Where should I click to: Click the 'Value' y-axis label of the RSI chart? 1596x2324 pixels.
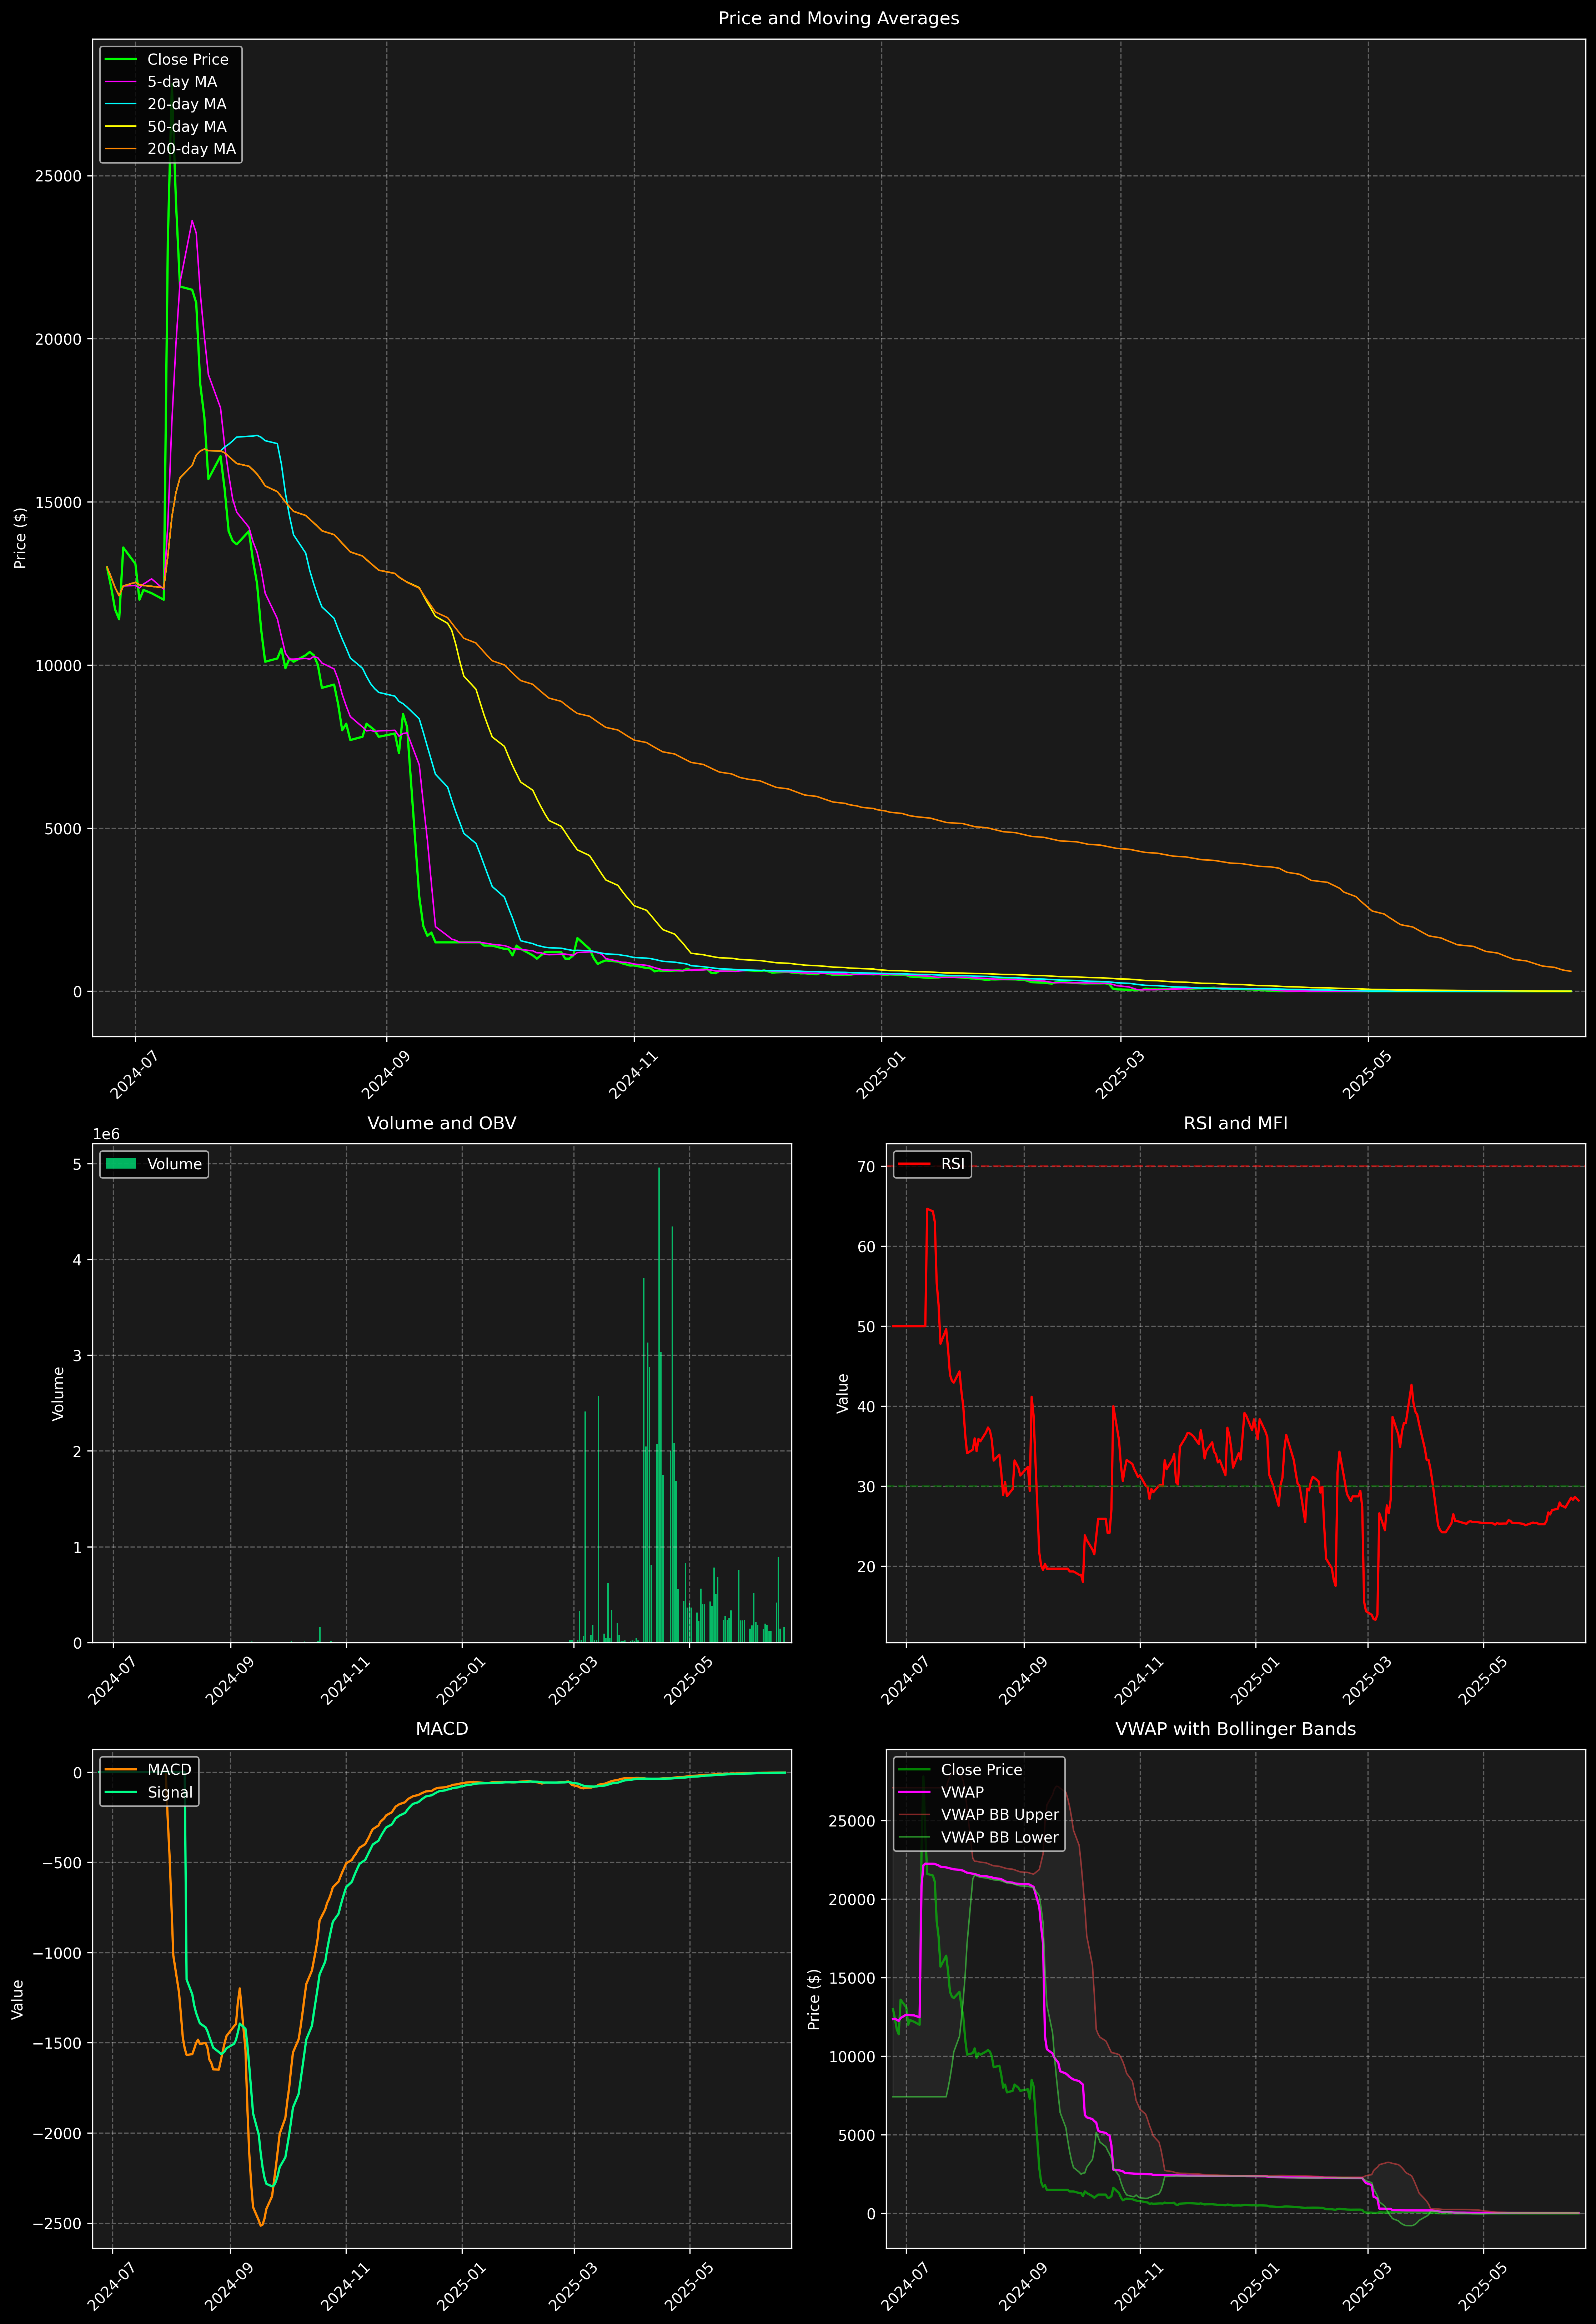[x=843, y=1393]
